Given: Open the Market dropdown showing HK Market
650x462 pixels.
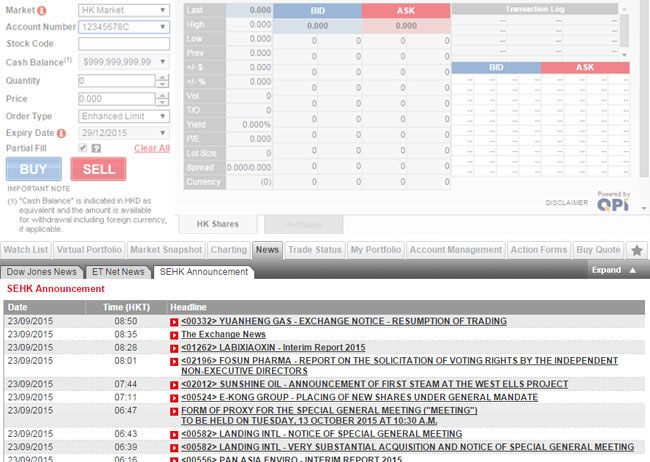Looking at the screenshot, I should 124,10.
